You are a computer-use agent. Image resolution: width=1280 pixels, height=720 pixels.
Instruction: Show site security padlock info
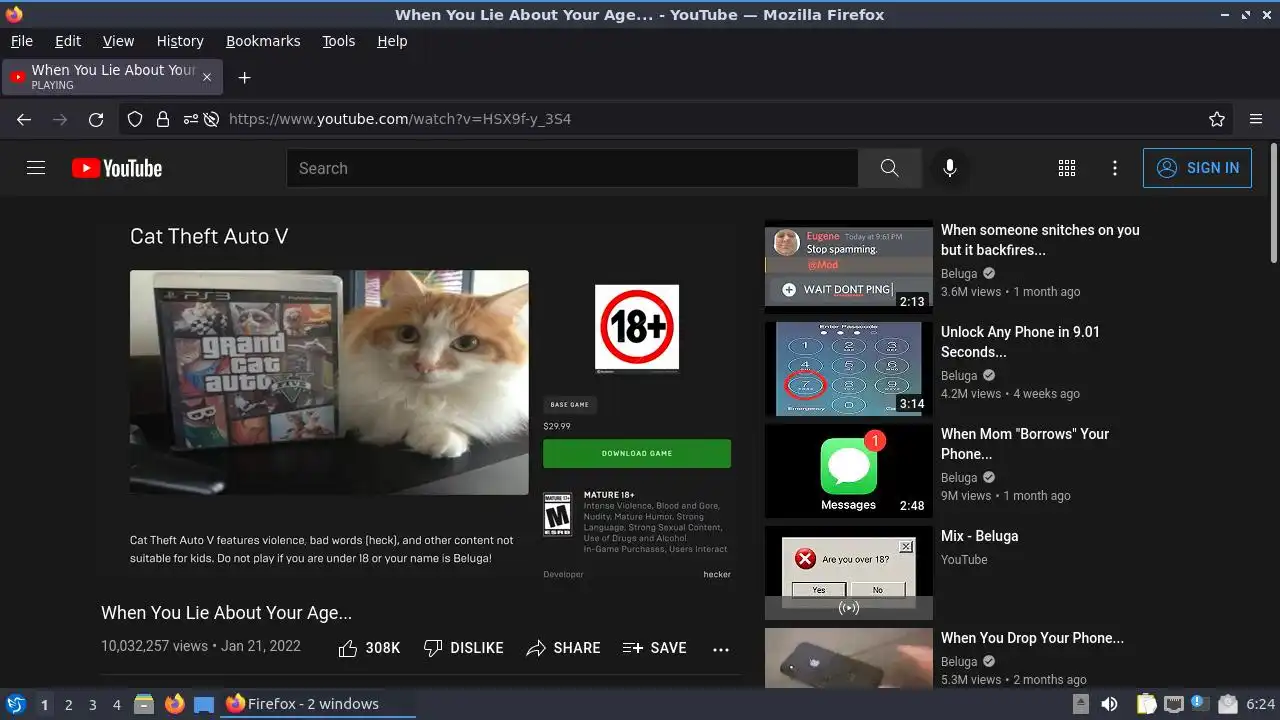click(162, 119)
